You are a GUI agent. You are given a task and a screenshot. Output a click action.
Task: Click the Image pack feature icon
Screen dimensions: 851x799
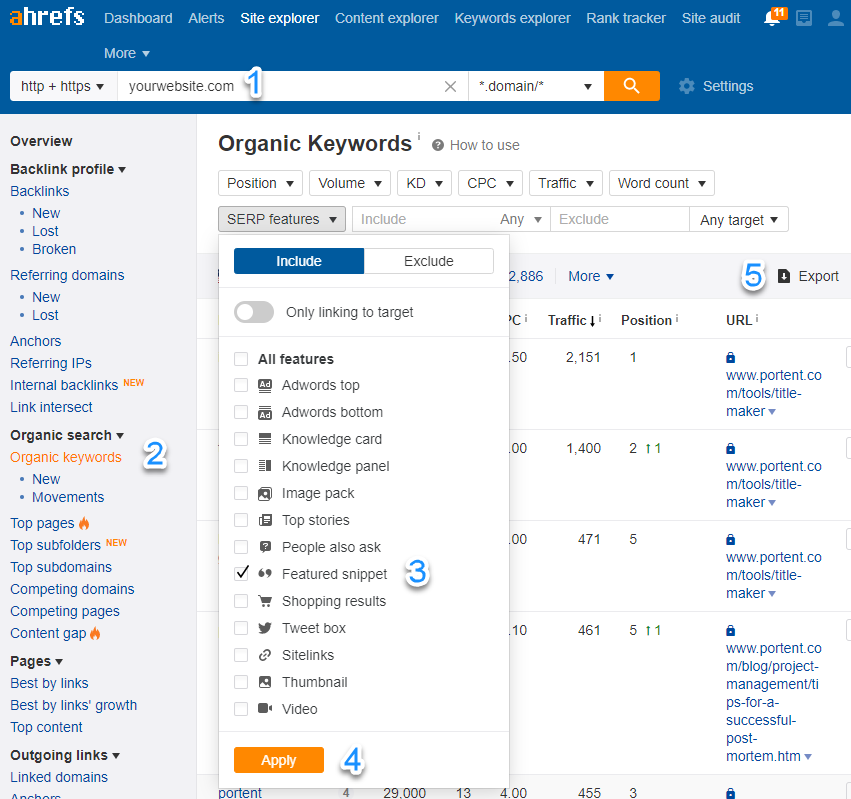point(265,493)
